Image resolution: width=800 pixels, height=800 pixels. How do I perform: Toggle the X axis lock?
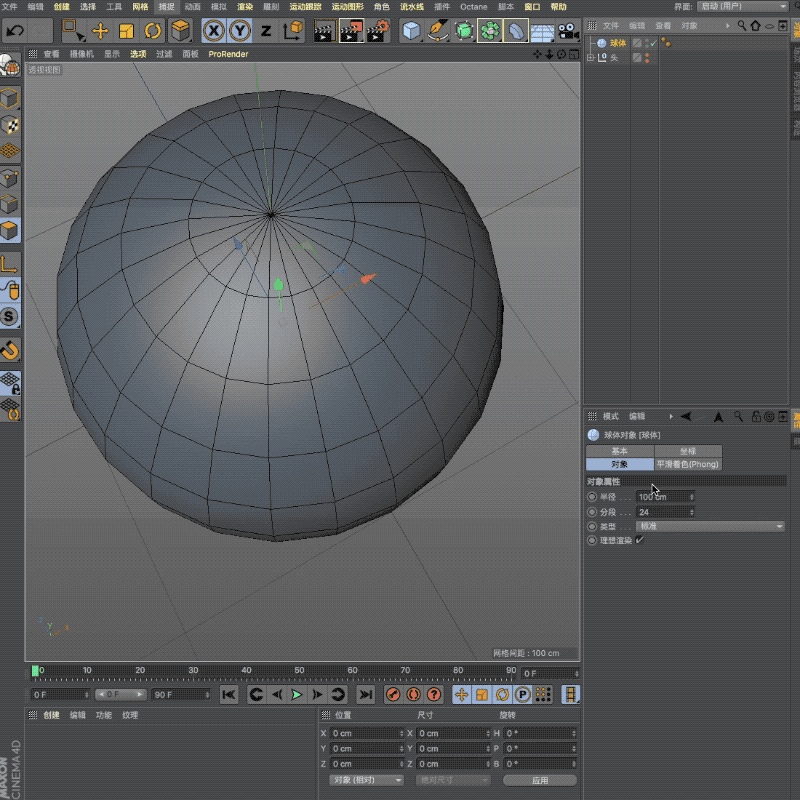point(214,31)
